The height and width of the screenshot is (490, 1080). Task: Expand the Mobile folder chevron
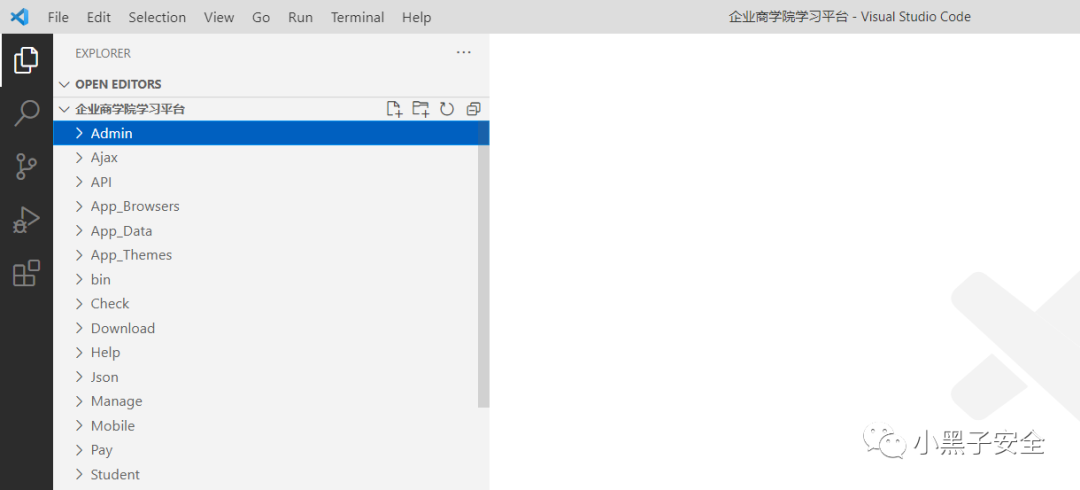point(79,425)
